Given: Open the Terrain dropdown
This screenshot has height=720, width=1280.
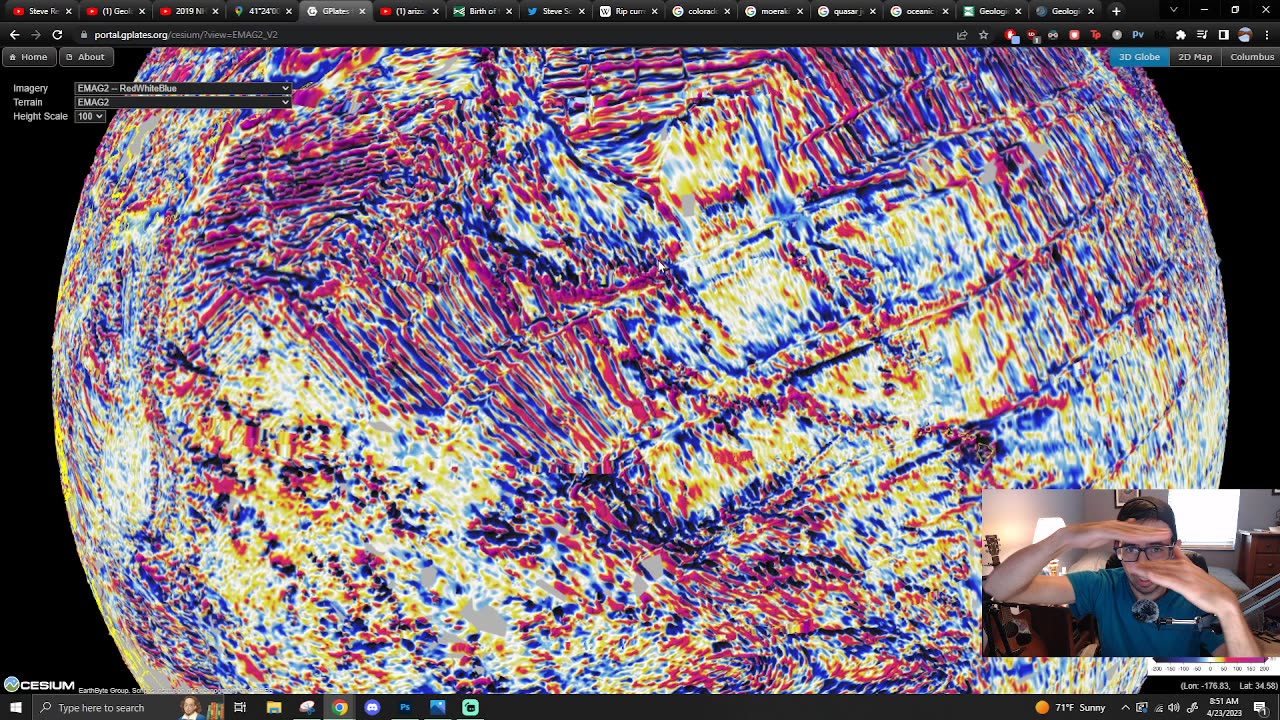Looking at the screenshot, I should coord(183,102).
